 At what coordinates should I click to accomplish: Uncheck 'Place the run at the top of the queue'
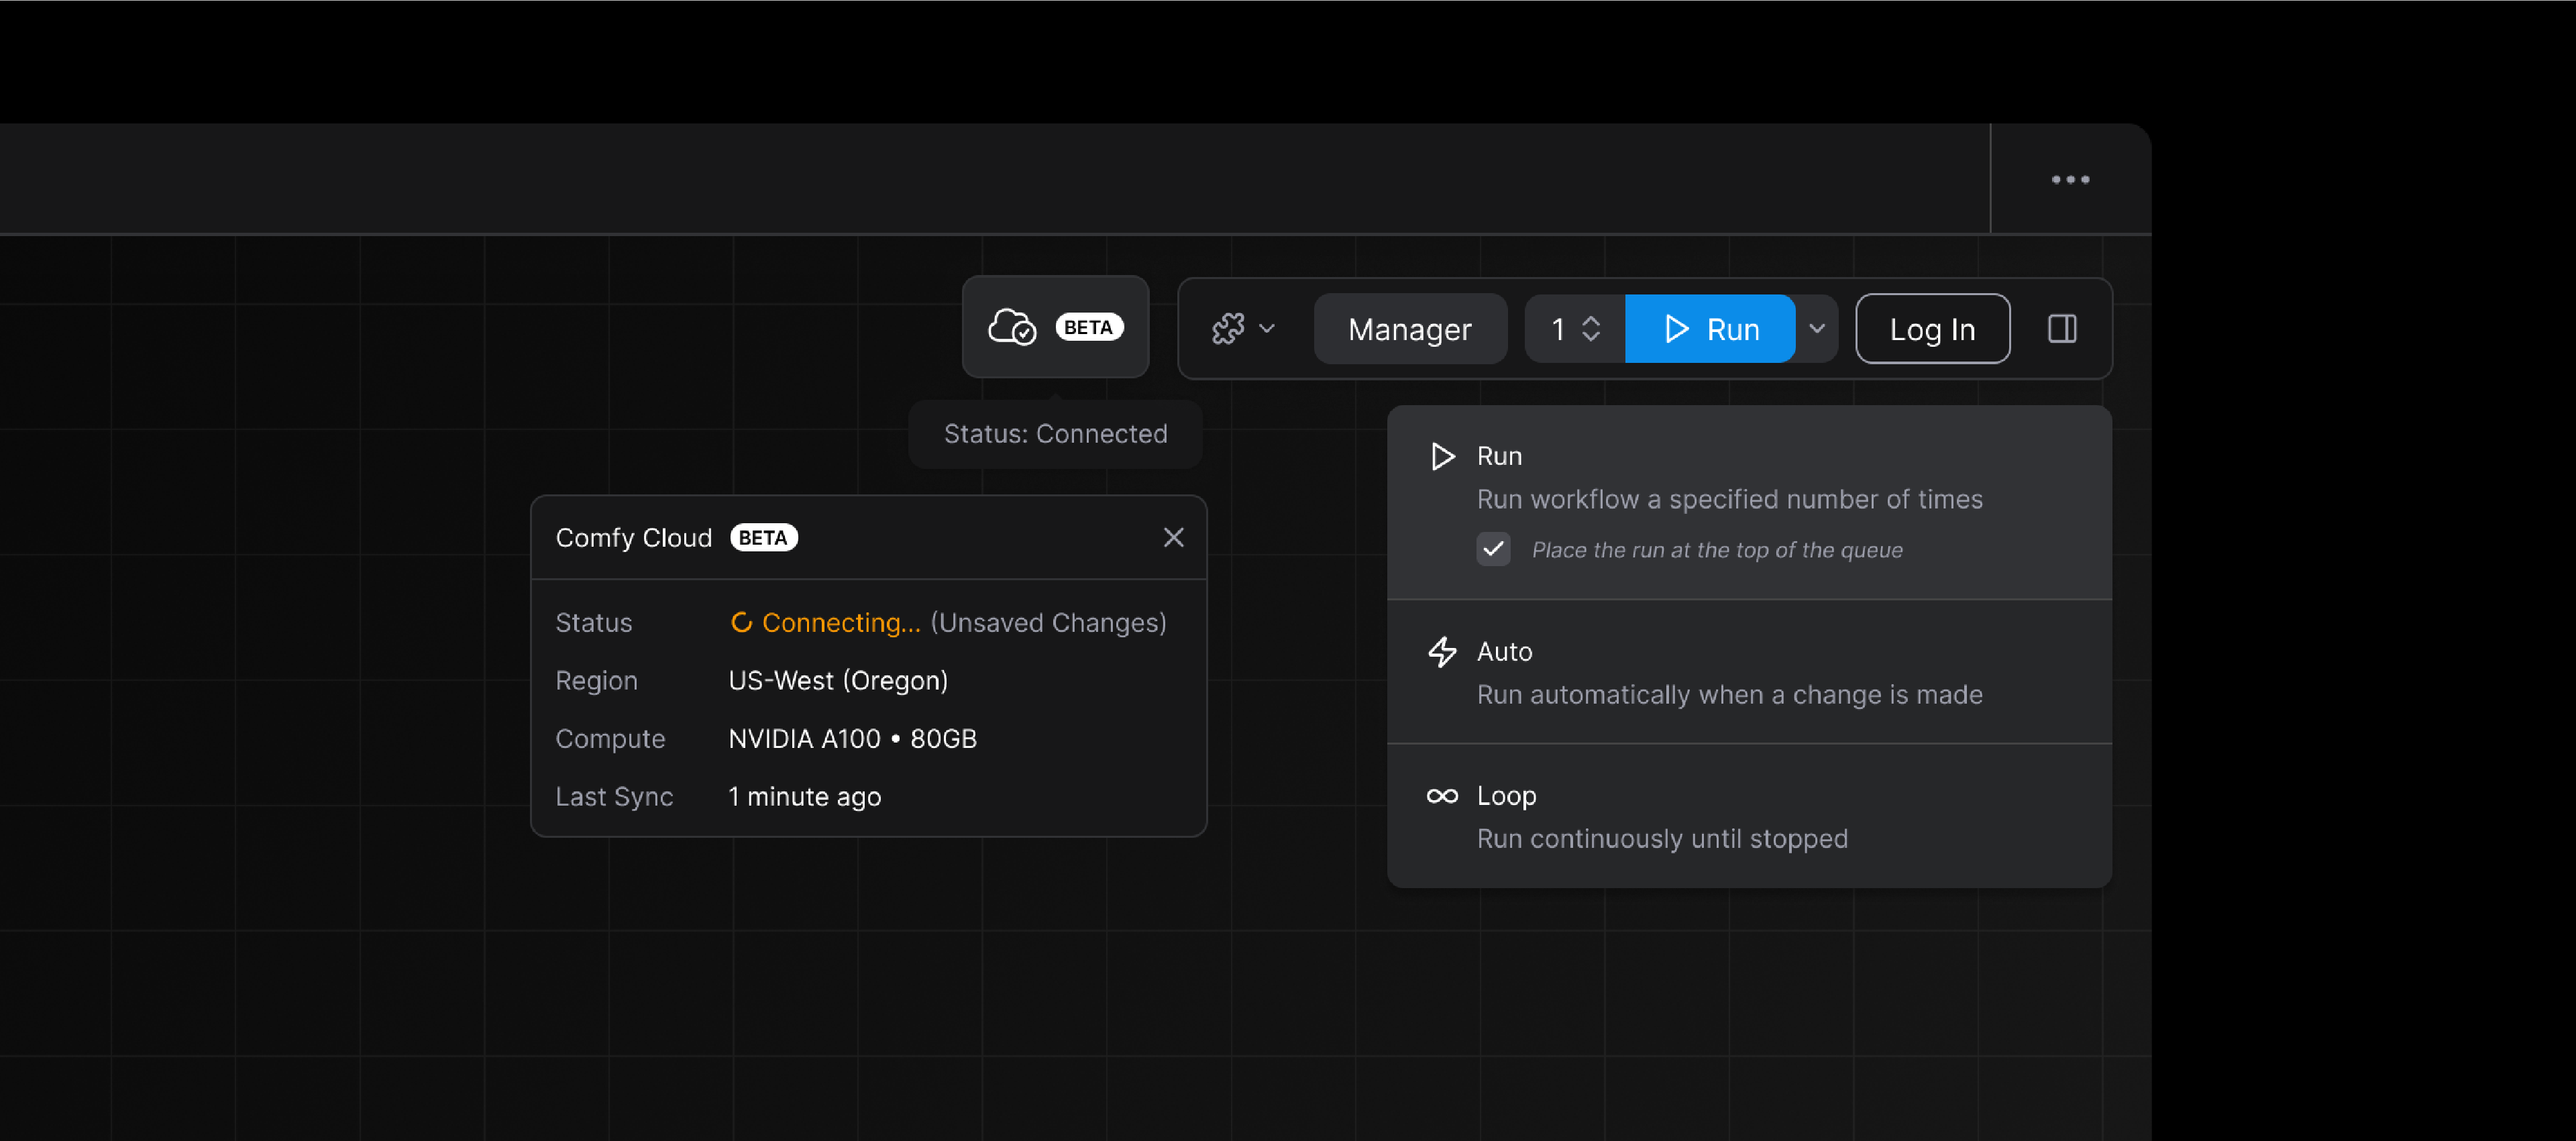pyautogui.click(x=1493, y=549)
